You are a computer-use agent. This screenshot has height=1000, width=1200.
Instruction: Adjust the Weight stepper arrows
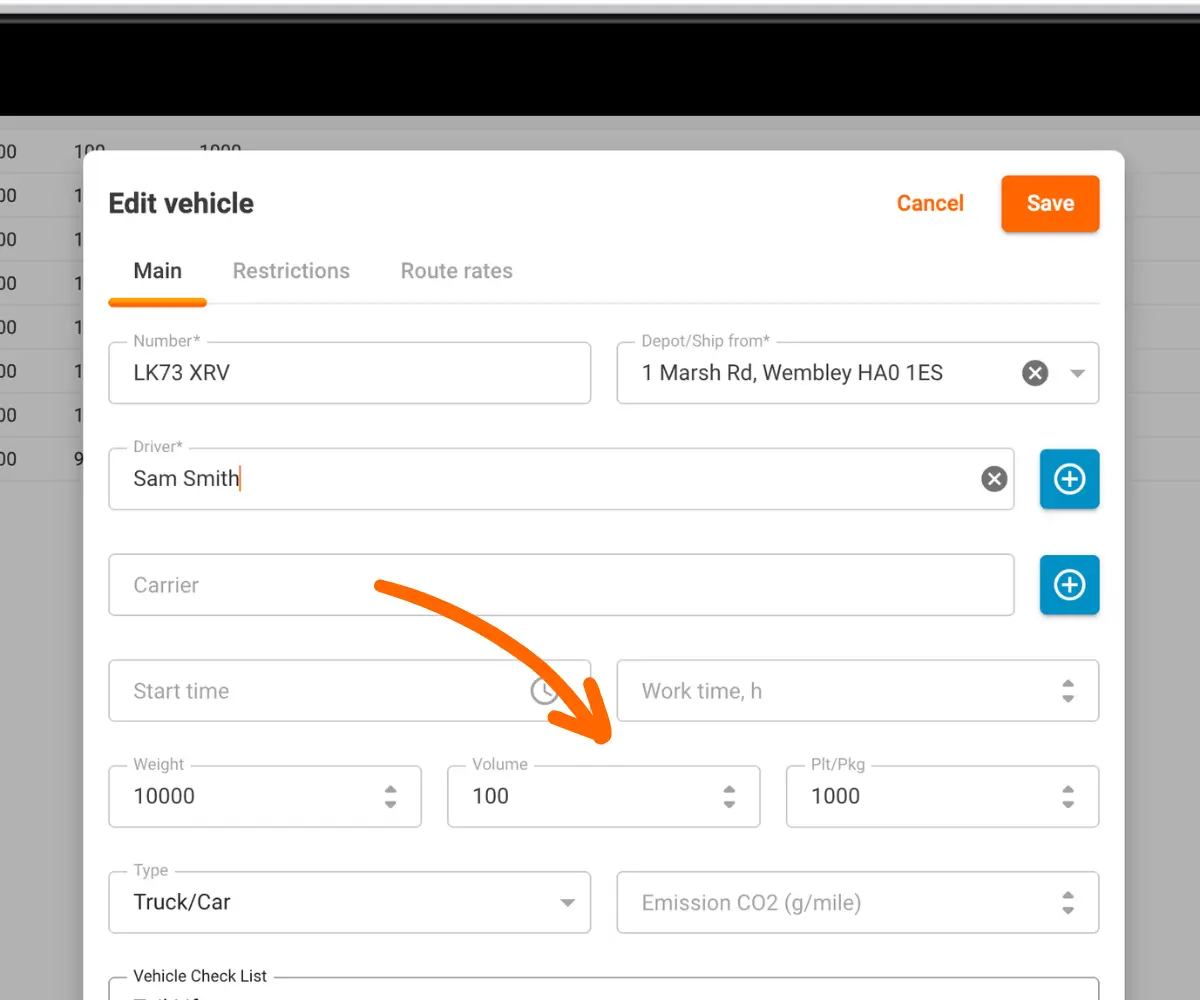coord(390,797)
